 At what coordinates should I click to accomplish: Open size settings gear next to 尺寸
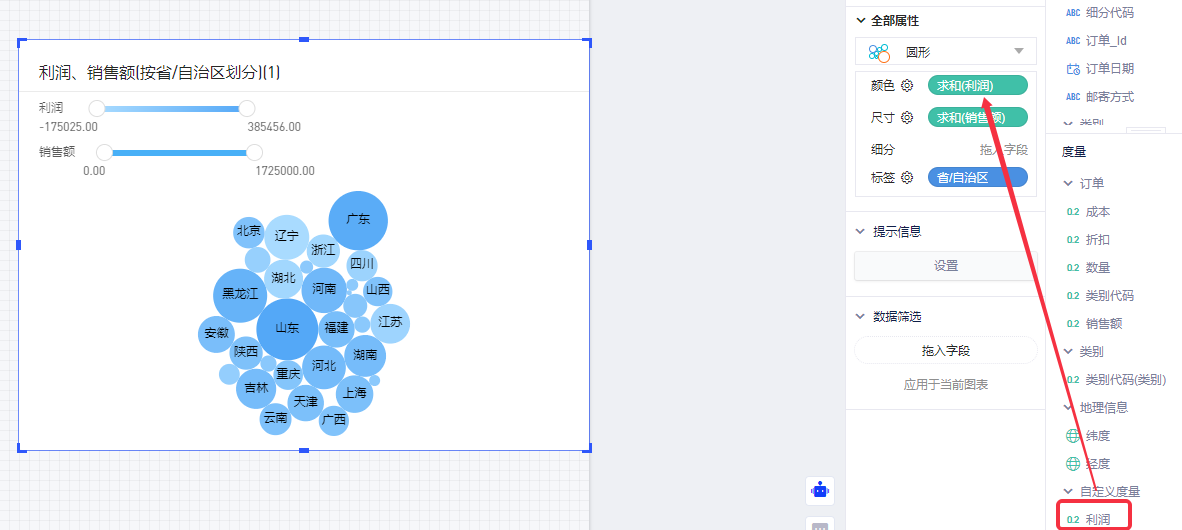[x=908, y=118]
